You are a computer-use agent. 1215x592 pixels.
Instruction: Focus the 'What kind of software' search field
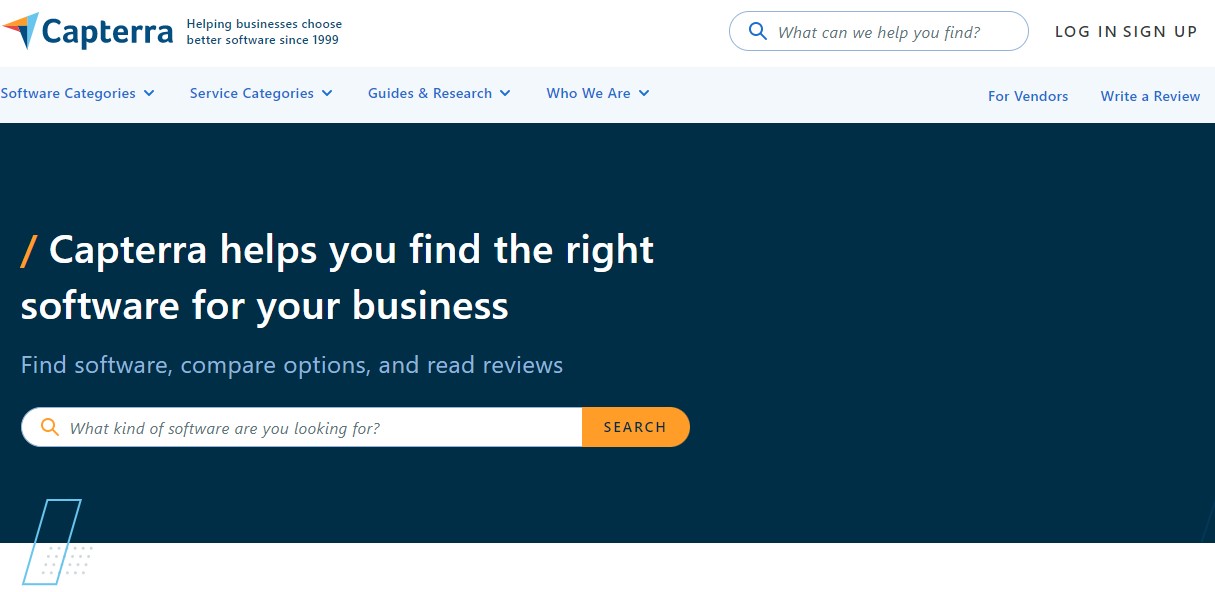click(302, 427)
